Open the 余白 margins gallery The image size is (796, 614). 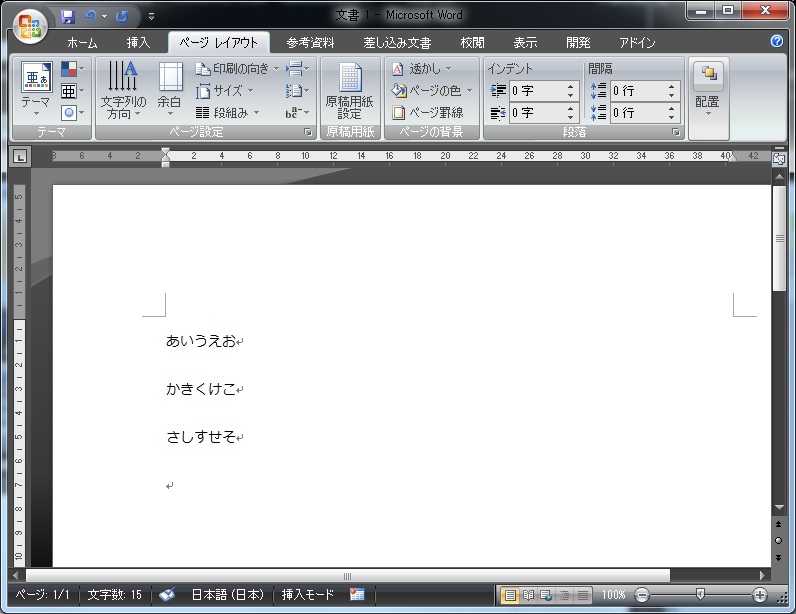click(170, 89)
